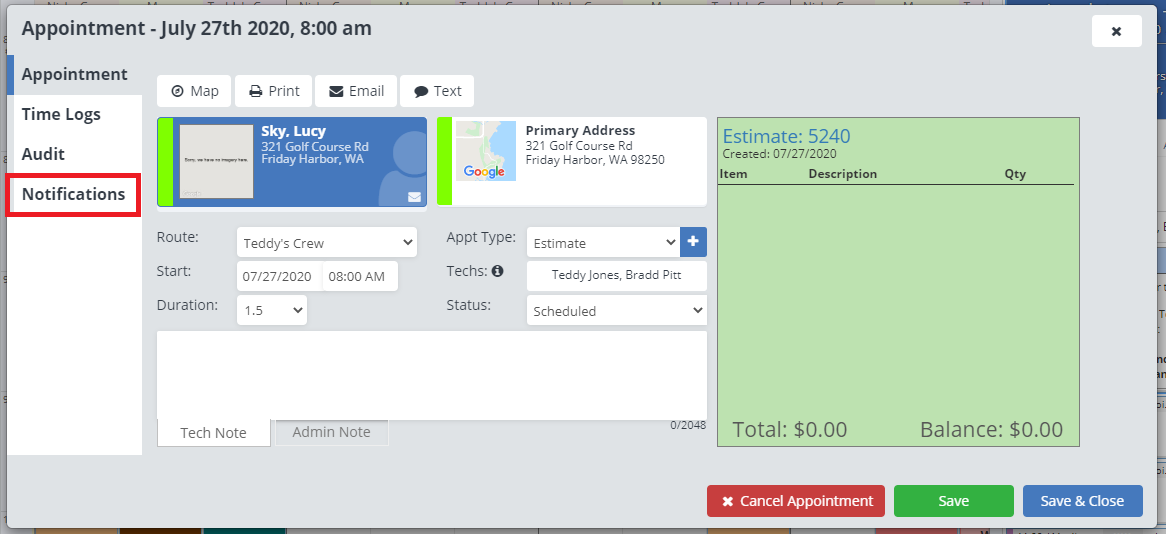The width and height of the screenshot is (1166, 534).
Task: Click the Techs field Teddy Jones, Bradd Pitt
Action: (x=616, y=275)
